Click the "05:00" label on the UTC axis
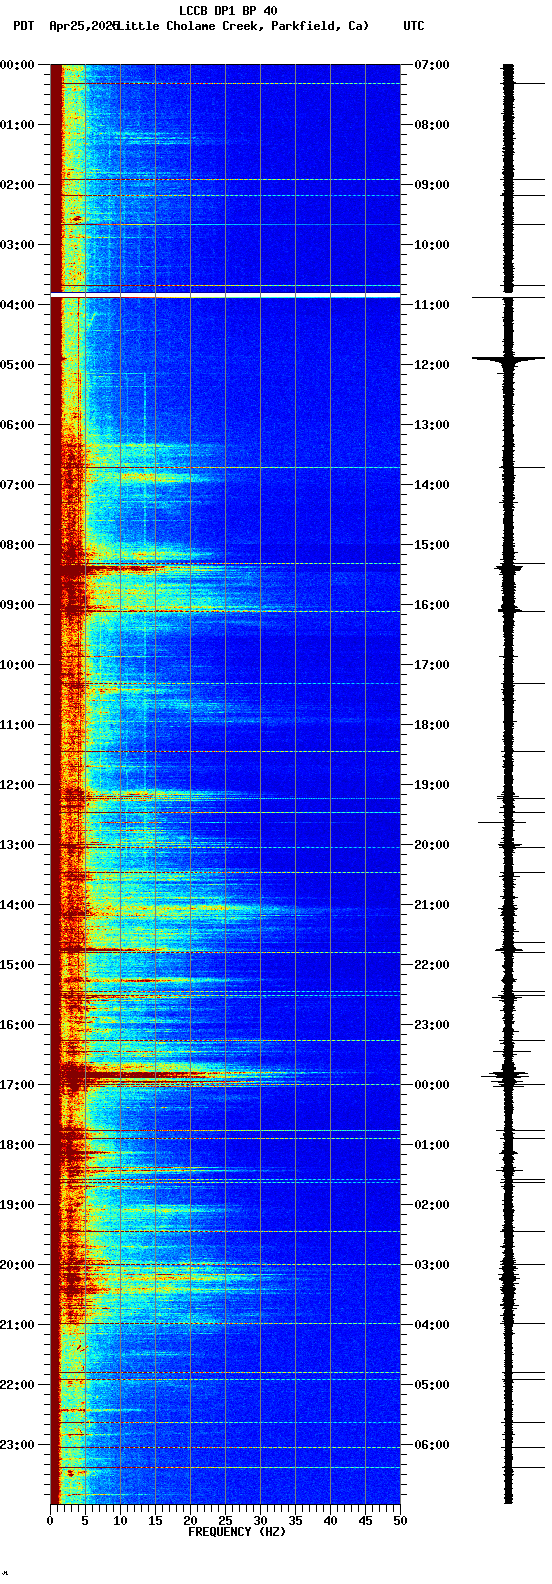The height and width of the screenshot is (1584, 552). (x=432, y=1385)
